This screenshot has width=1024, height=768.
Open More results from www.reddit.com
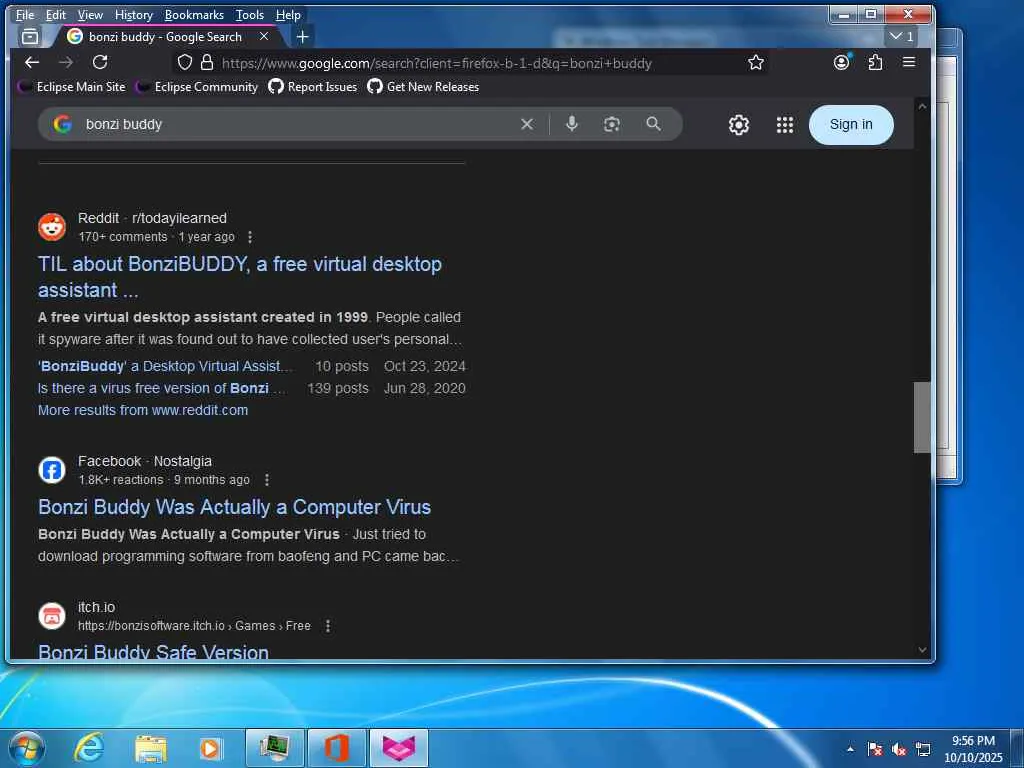click(x=143, y=410)
